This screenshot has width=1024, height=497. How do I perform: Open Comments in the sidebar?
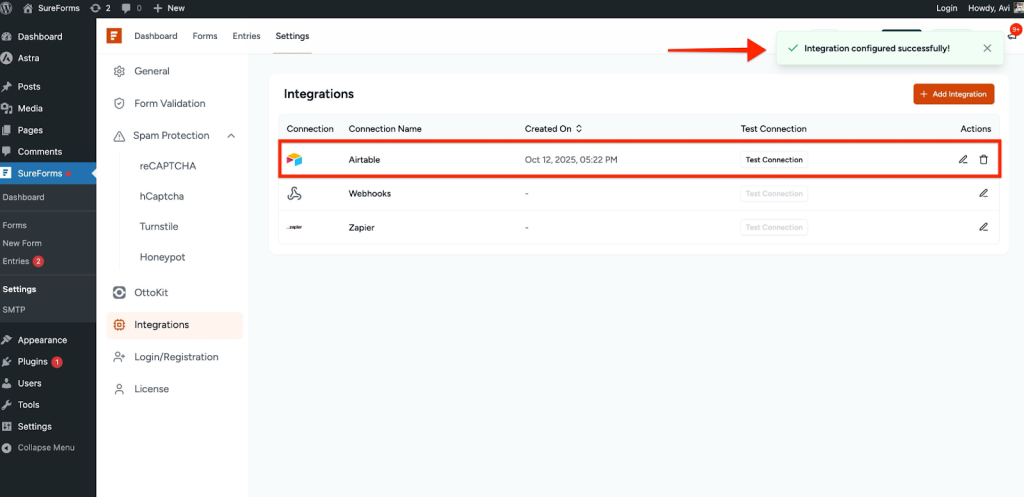[40, 152]
